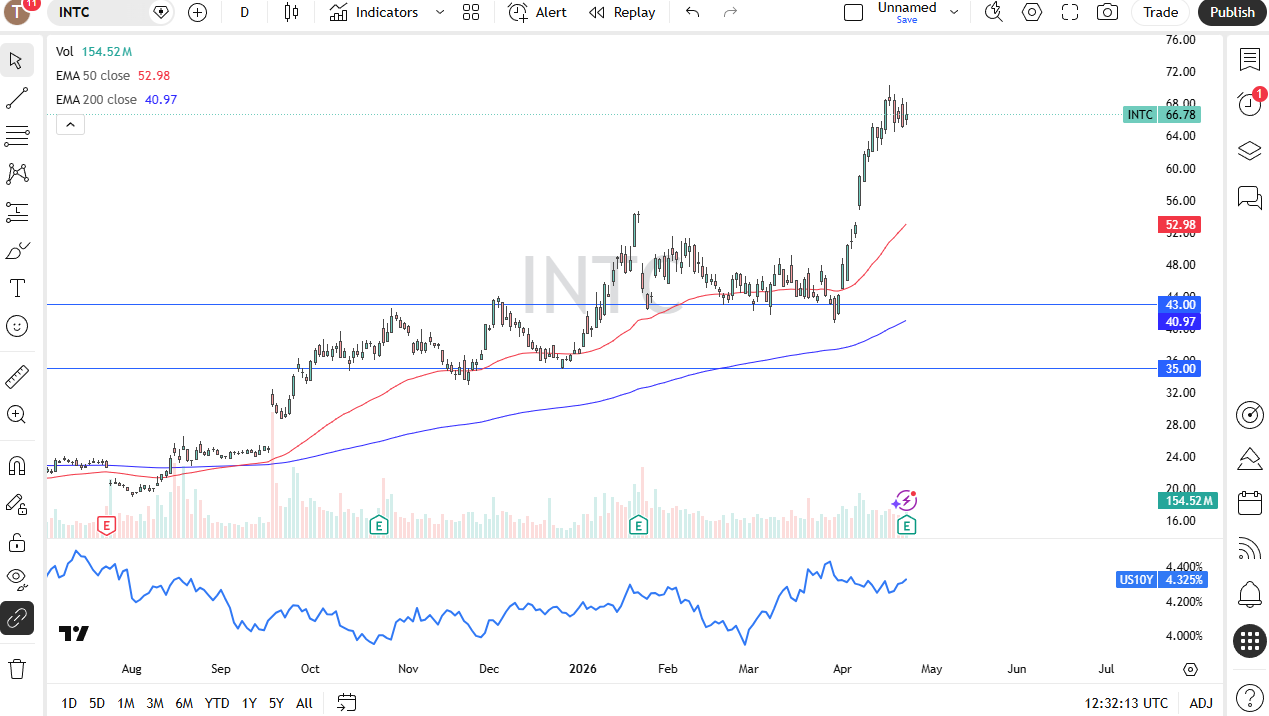The width and height of the screenshot is (1269, 716).
Task: Open the object tree layers panel
Action: [x=1249, y=151]
